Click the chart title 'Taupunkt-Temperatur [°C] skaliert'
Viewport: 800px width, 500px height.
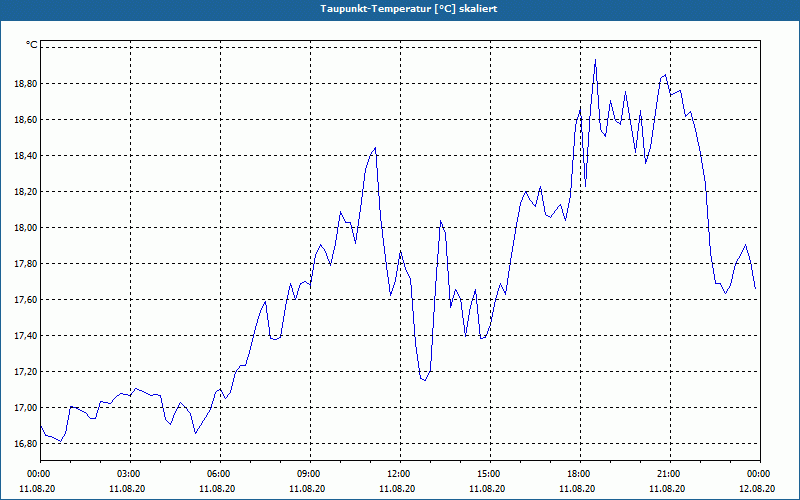(409, 9)
